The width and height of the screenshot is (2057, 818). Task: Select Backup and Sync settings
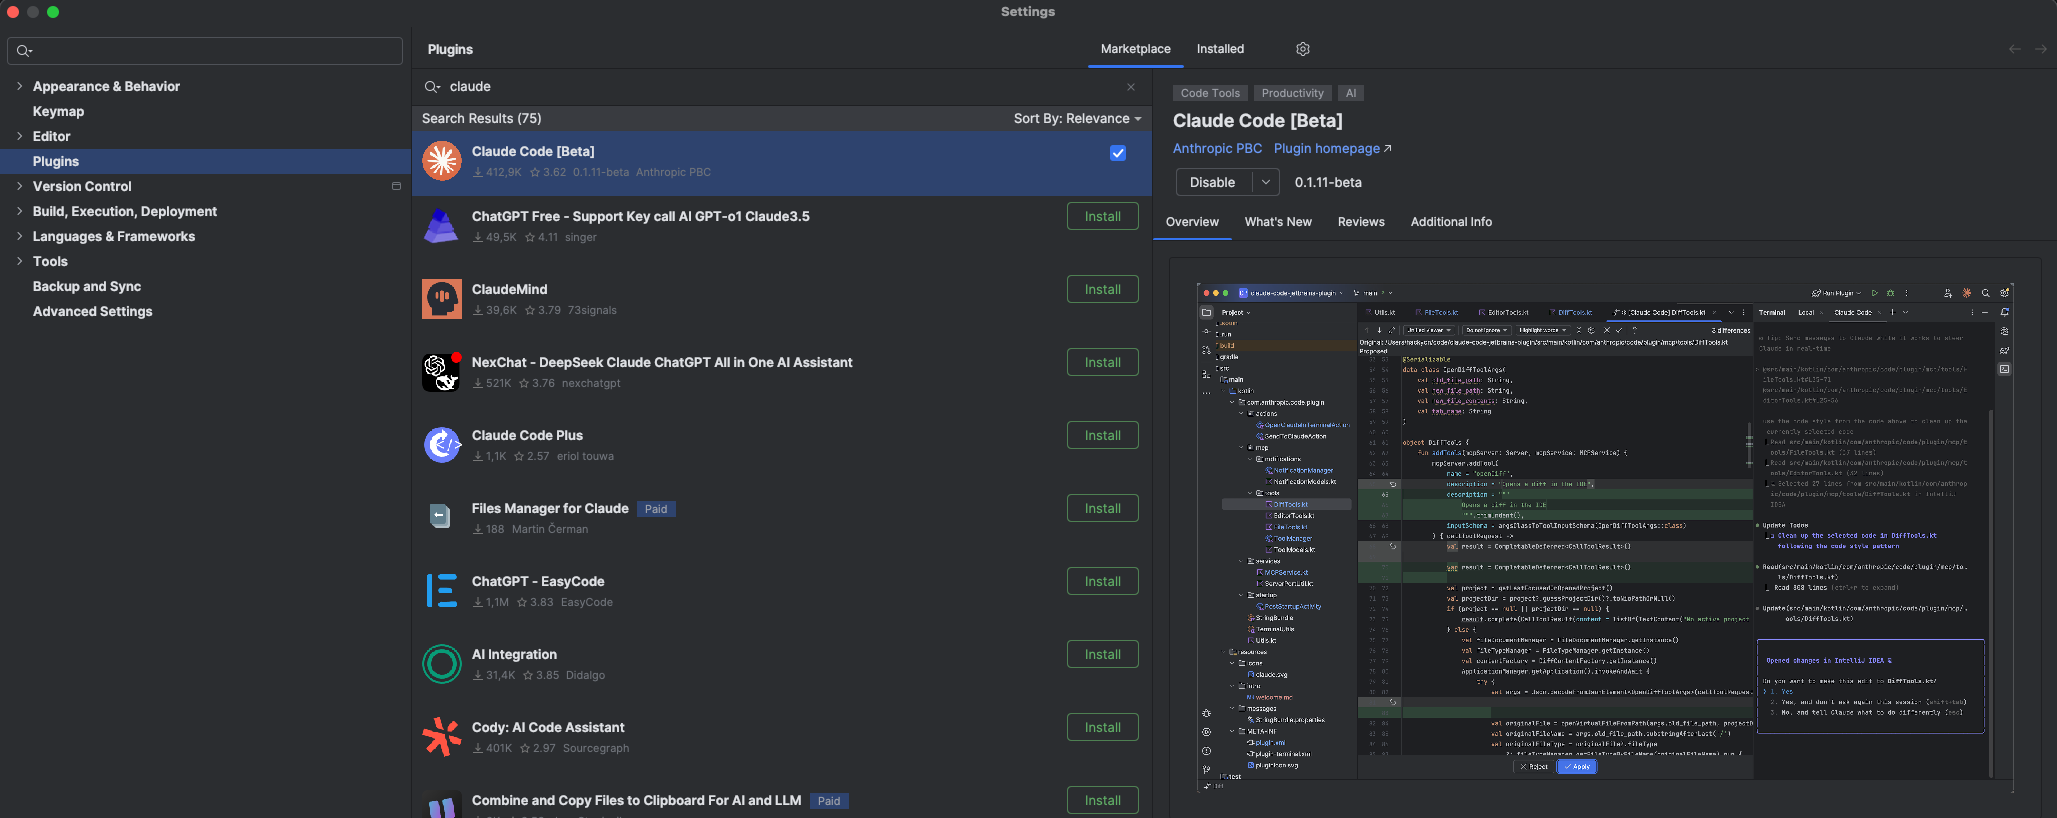coord(87,286)
